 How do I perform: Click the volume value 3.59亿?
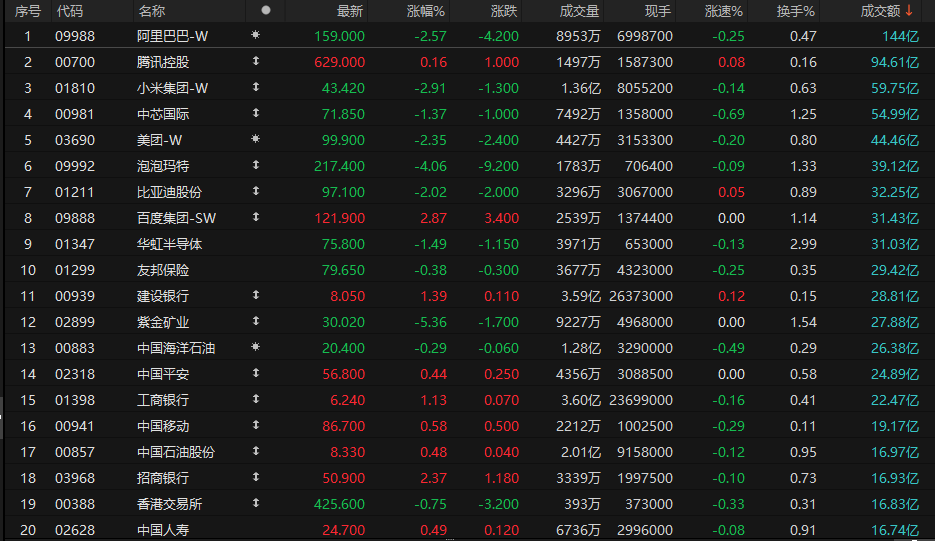[x=581, y=296]
